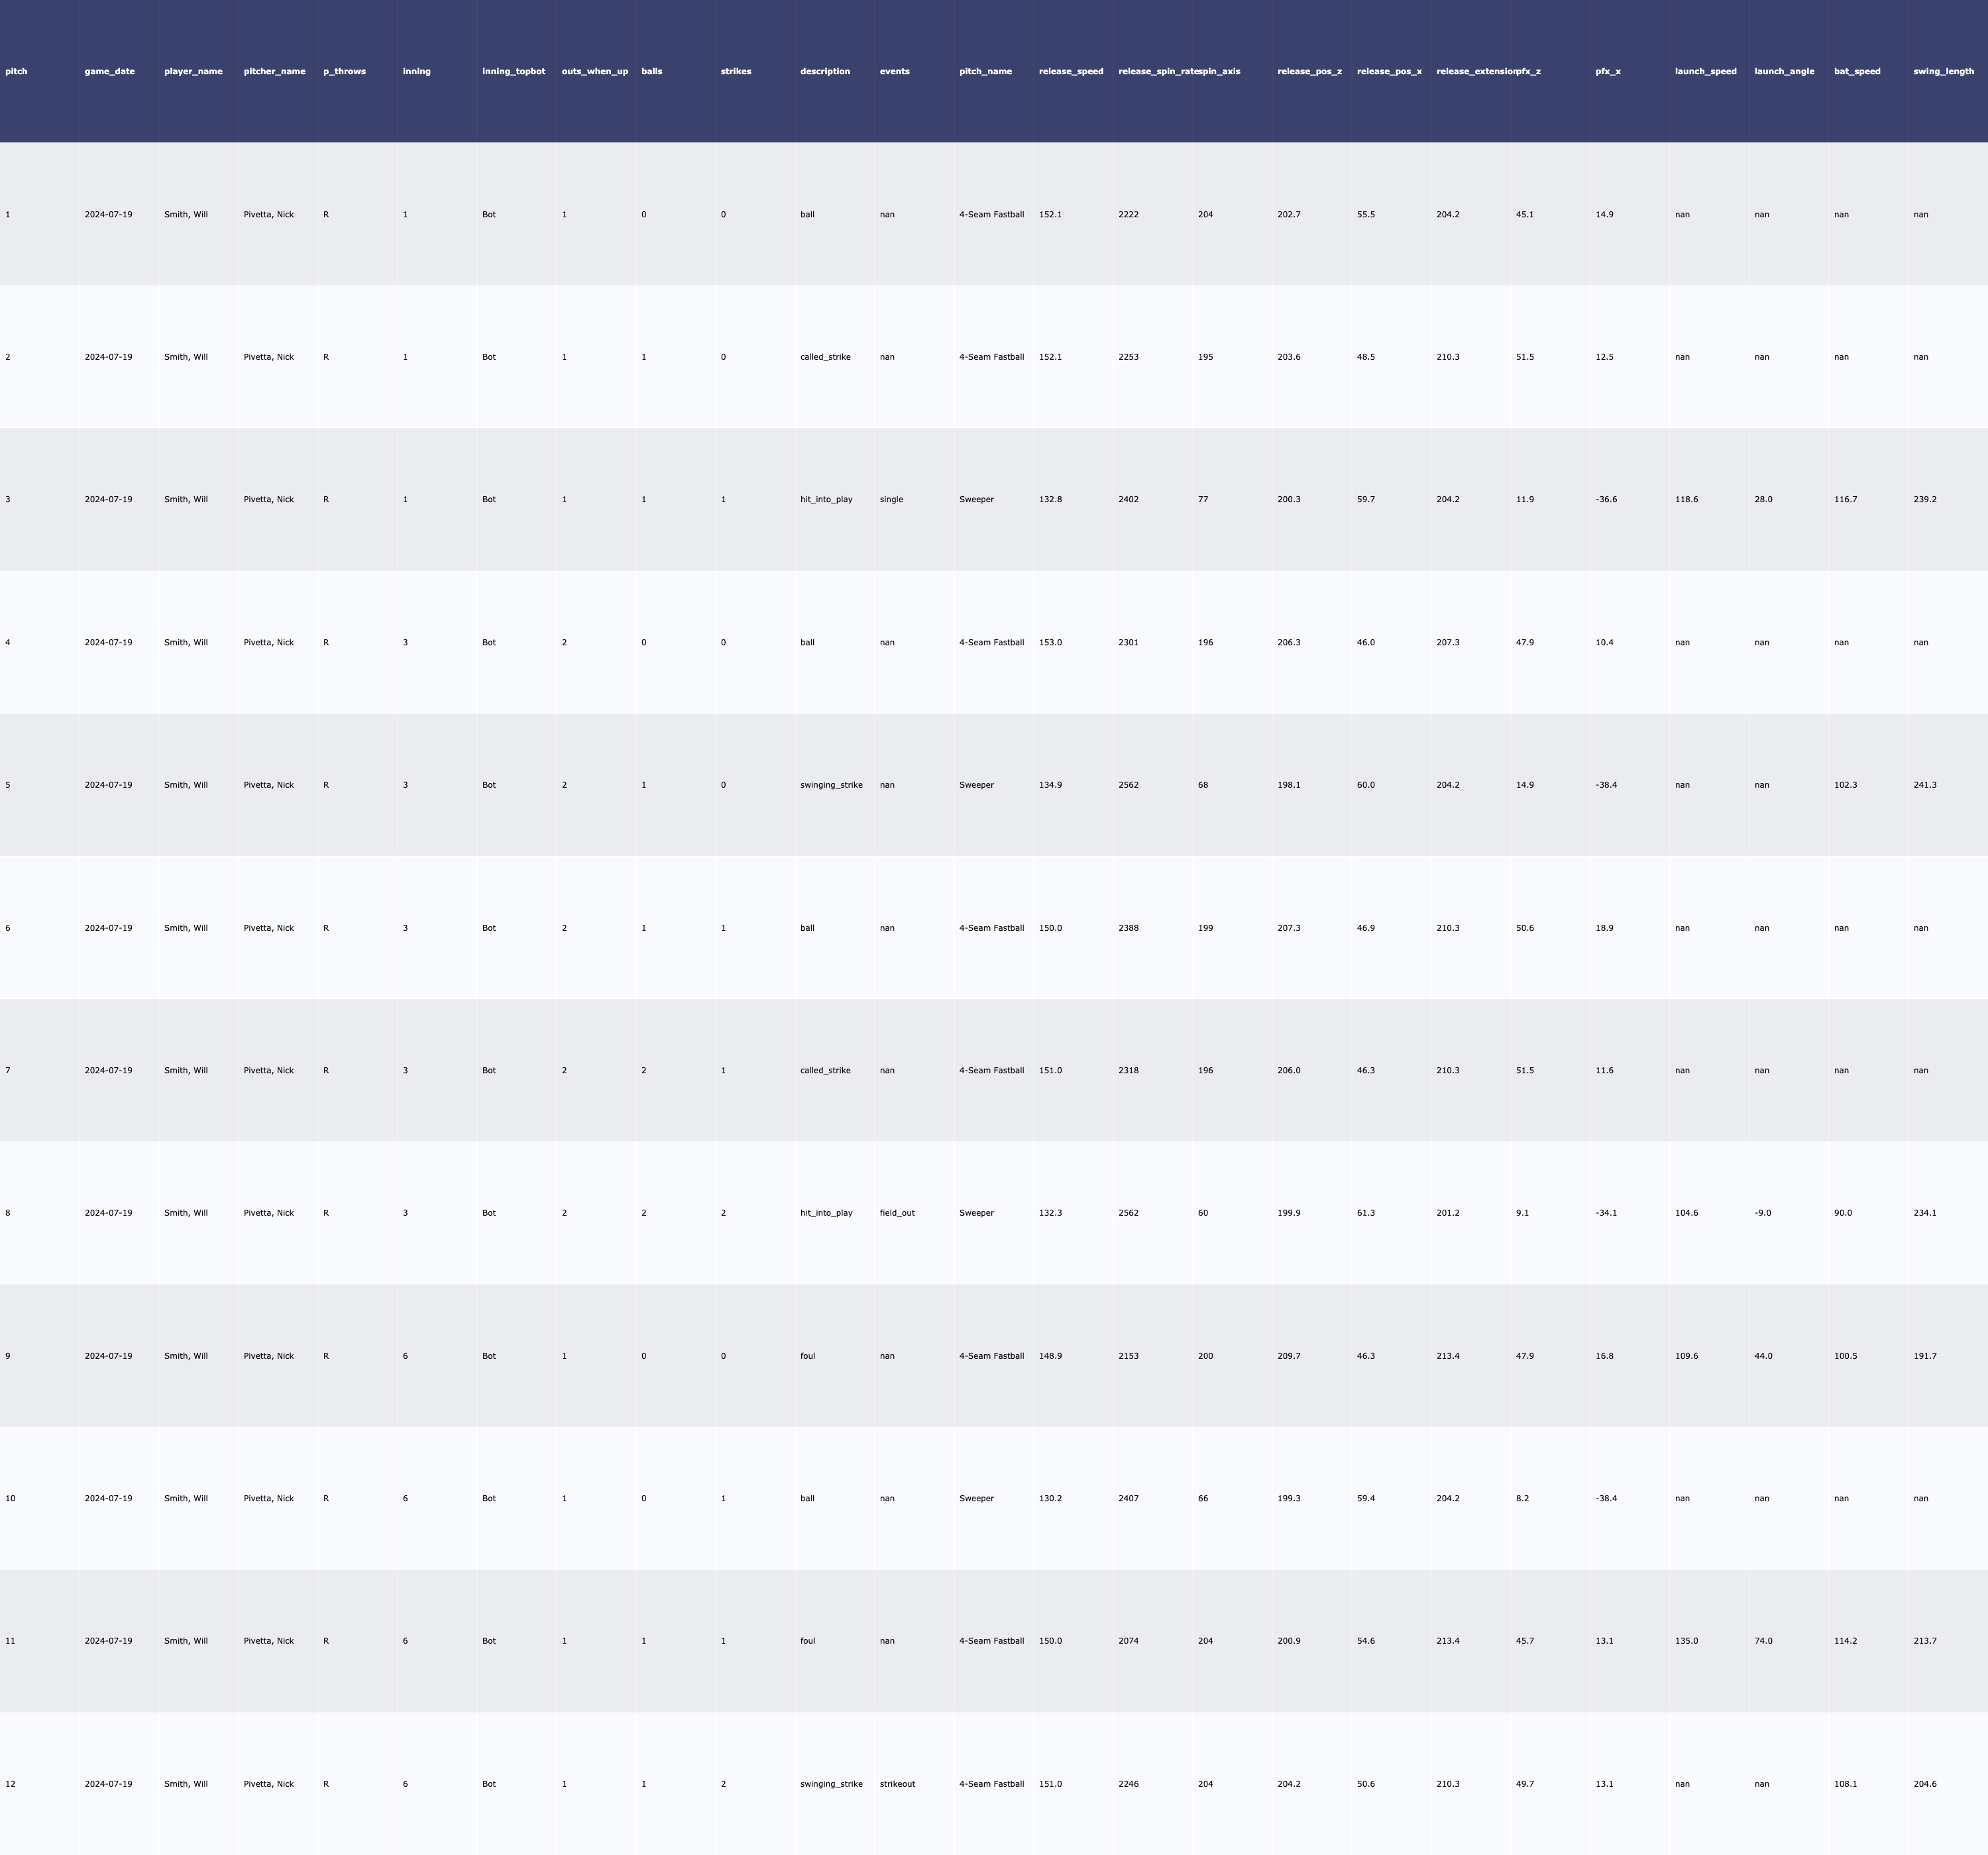Click spin rate value 2074
This screenshot has width=1988, height=1855.
click(1128, 1641)
